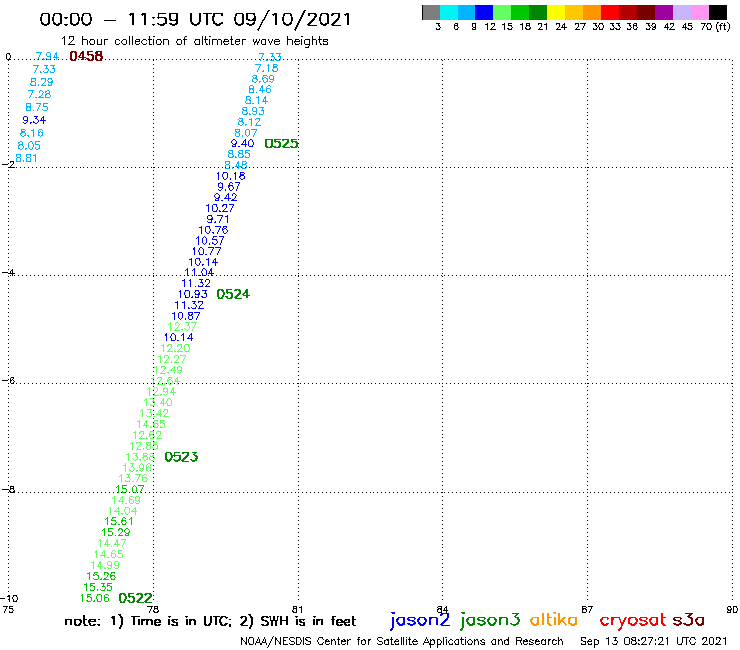Click the 0524 pass time label

pos(233,294)
